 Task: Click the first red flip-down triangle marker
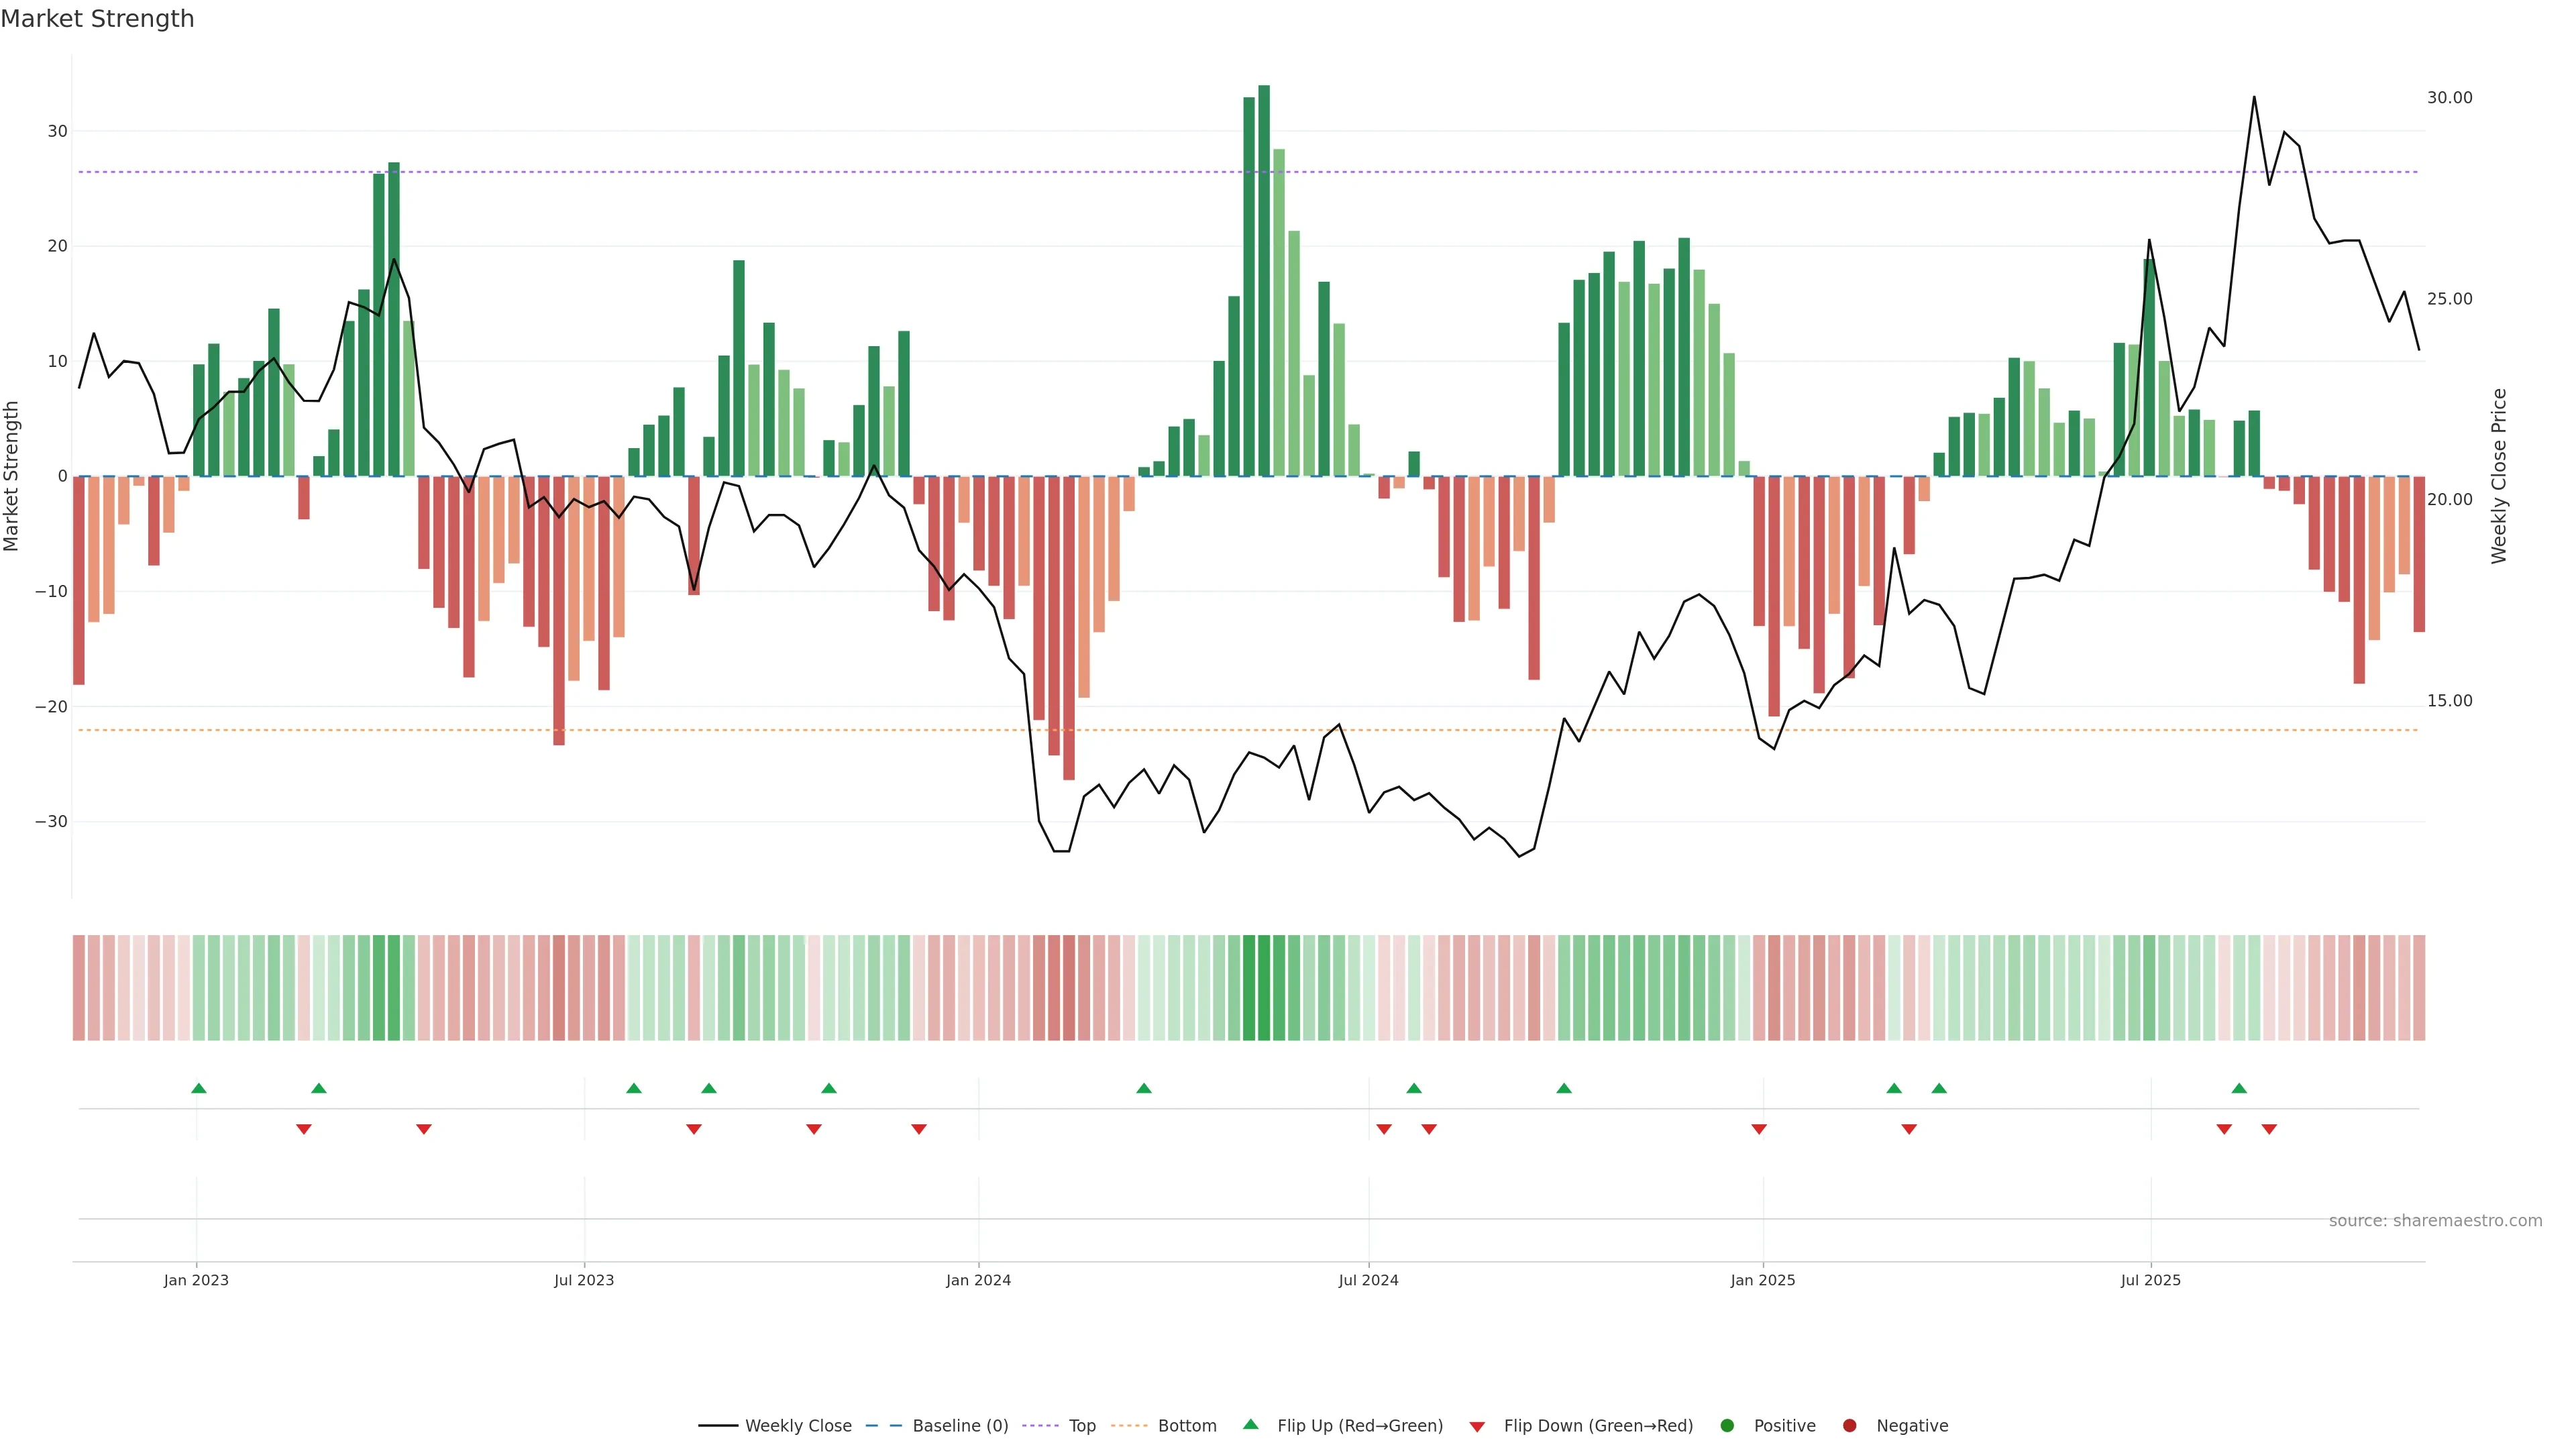(x=304, y=1129)
